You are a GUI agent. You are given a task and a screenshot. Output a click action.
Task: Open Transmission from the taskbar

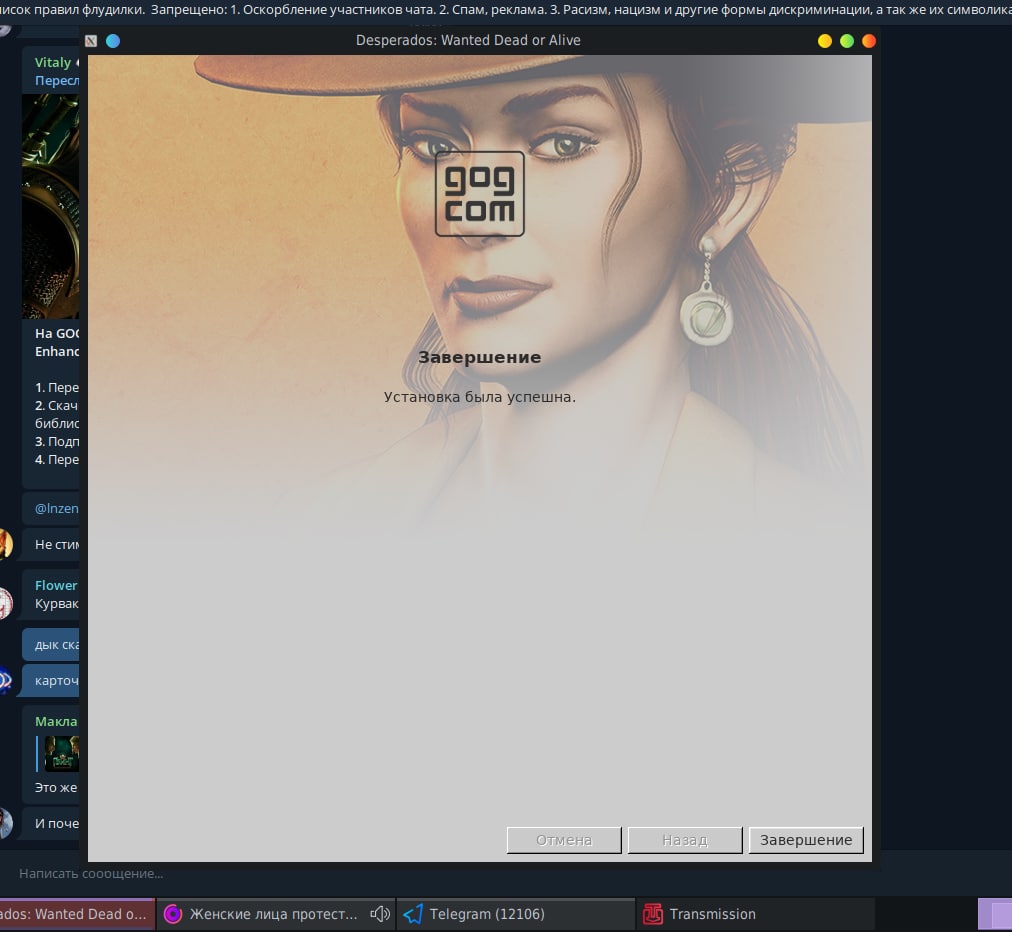pos(756,914)
